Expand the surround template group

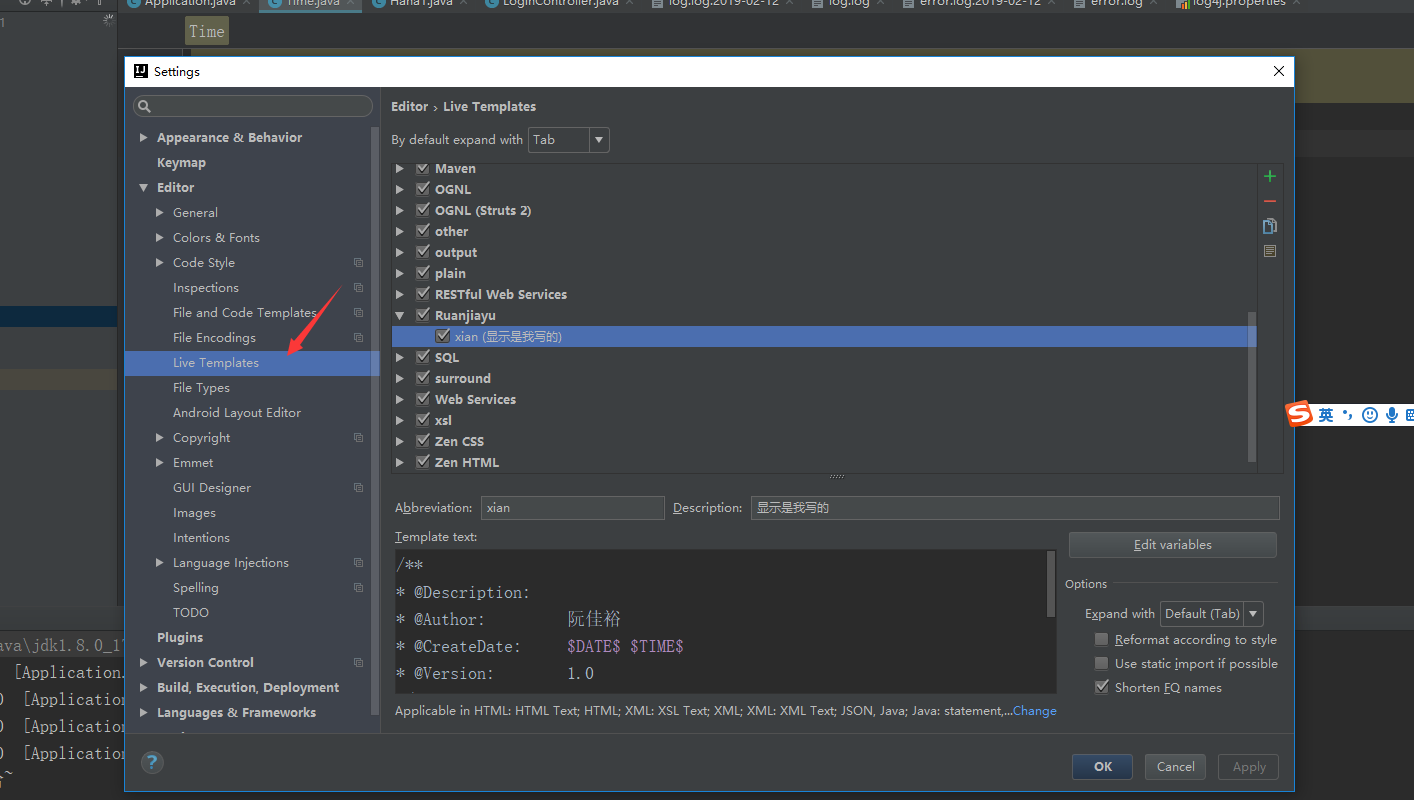pos(400,378)
